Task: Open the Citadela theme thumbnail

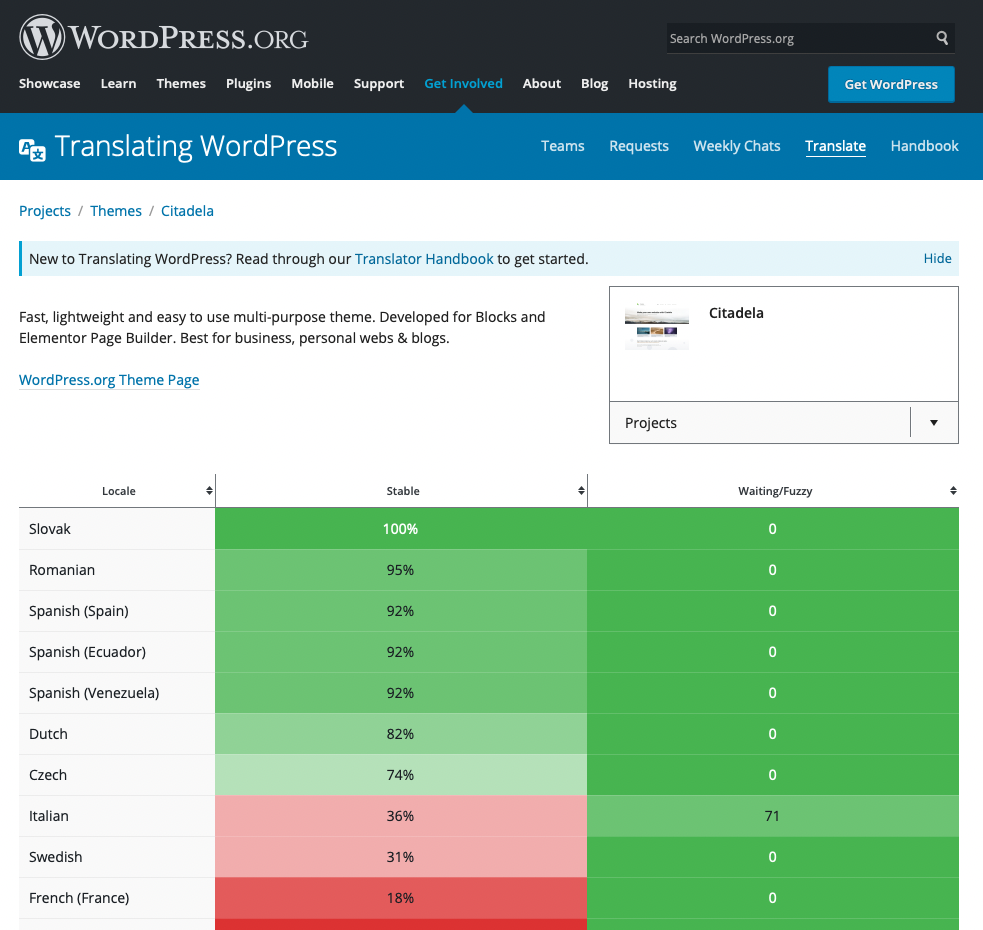Action: coord(657,328)
